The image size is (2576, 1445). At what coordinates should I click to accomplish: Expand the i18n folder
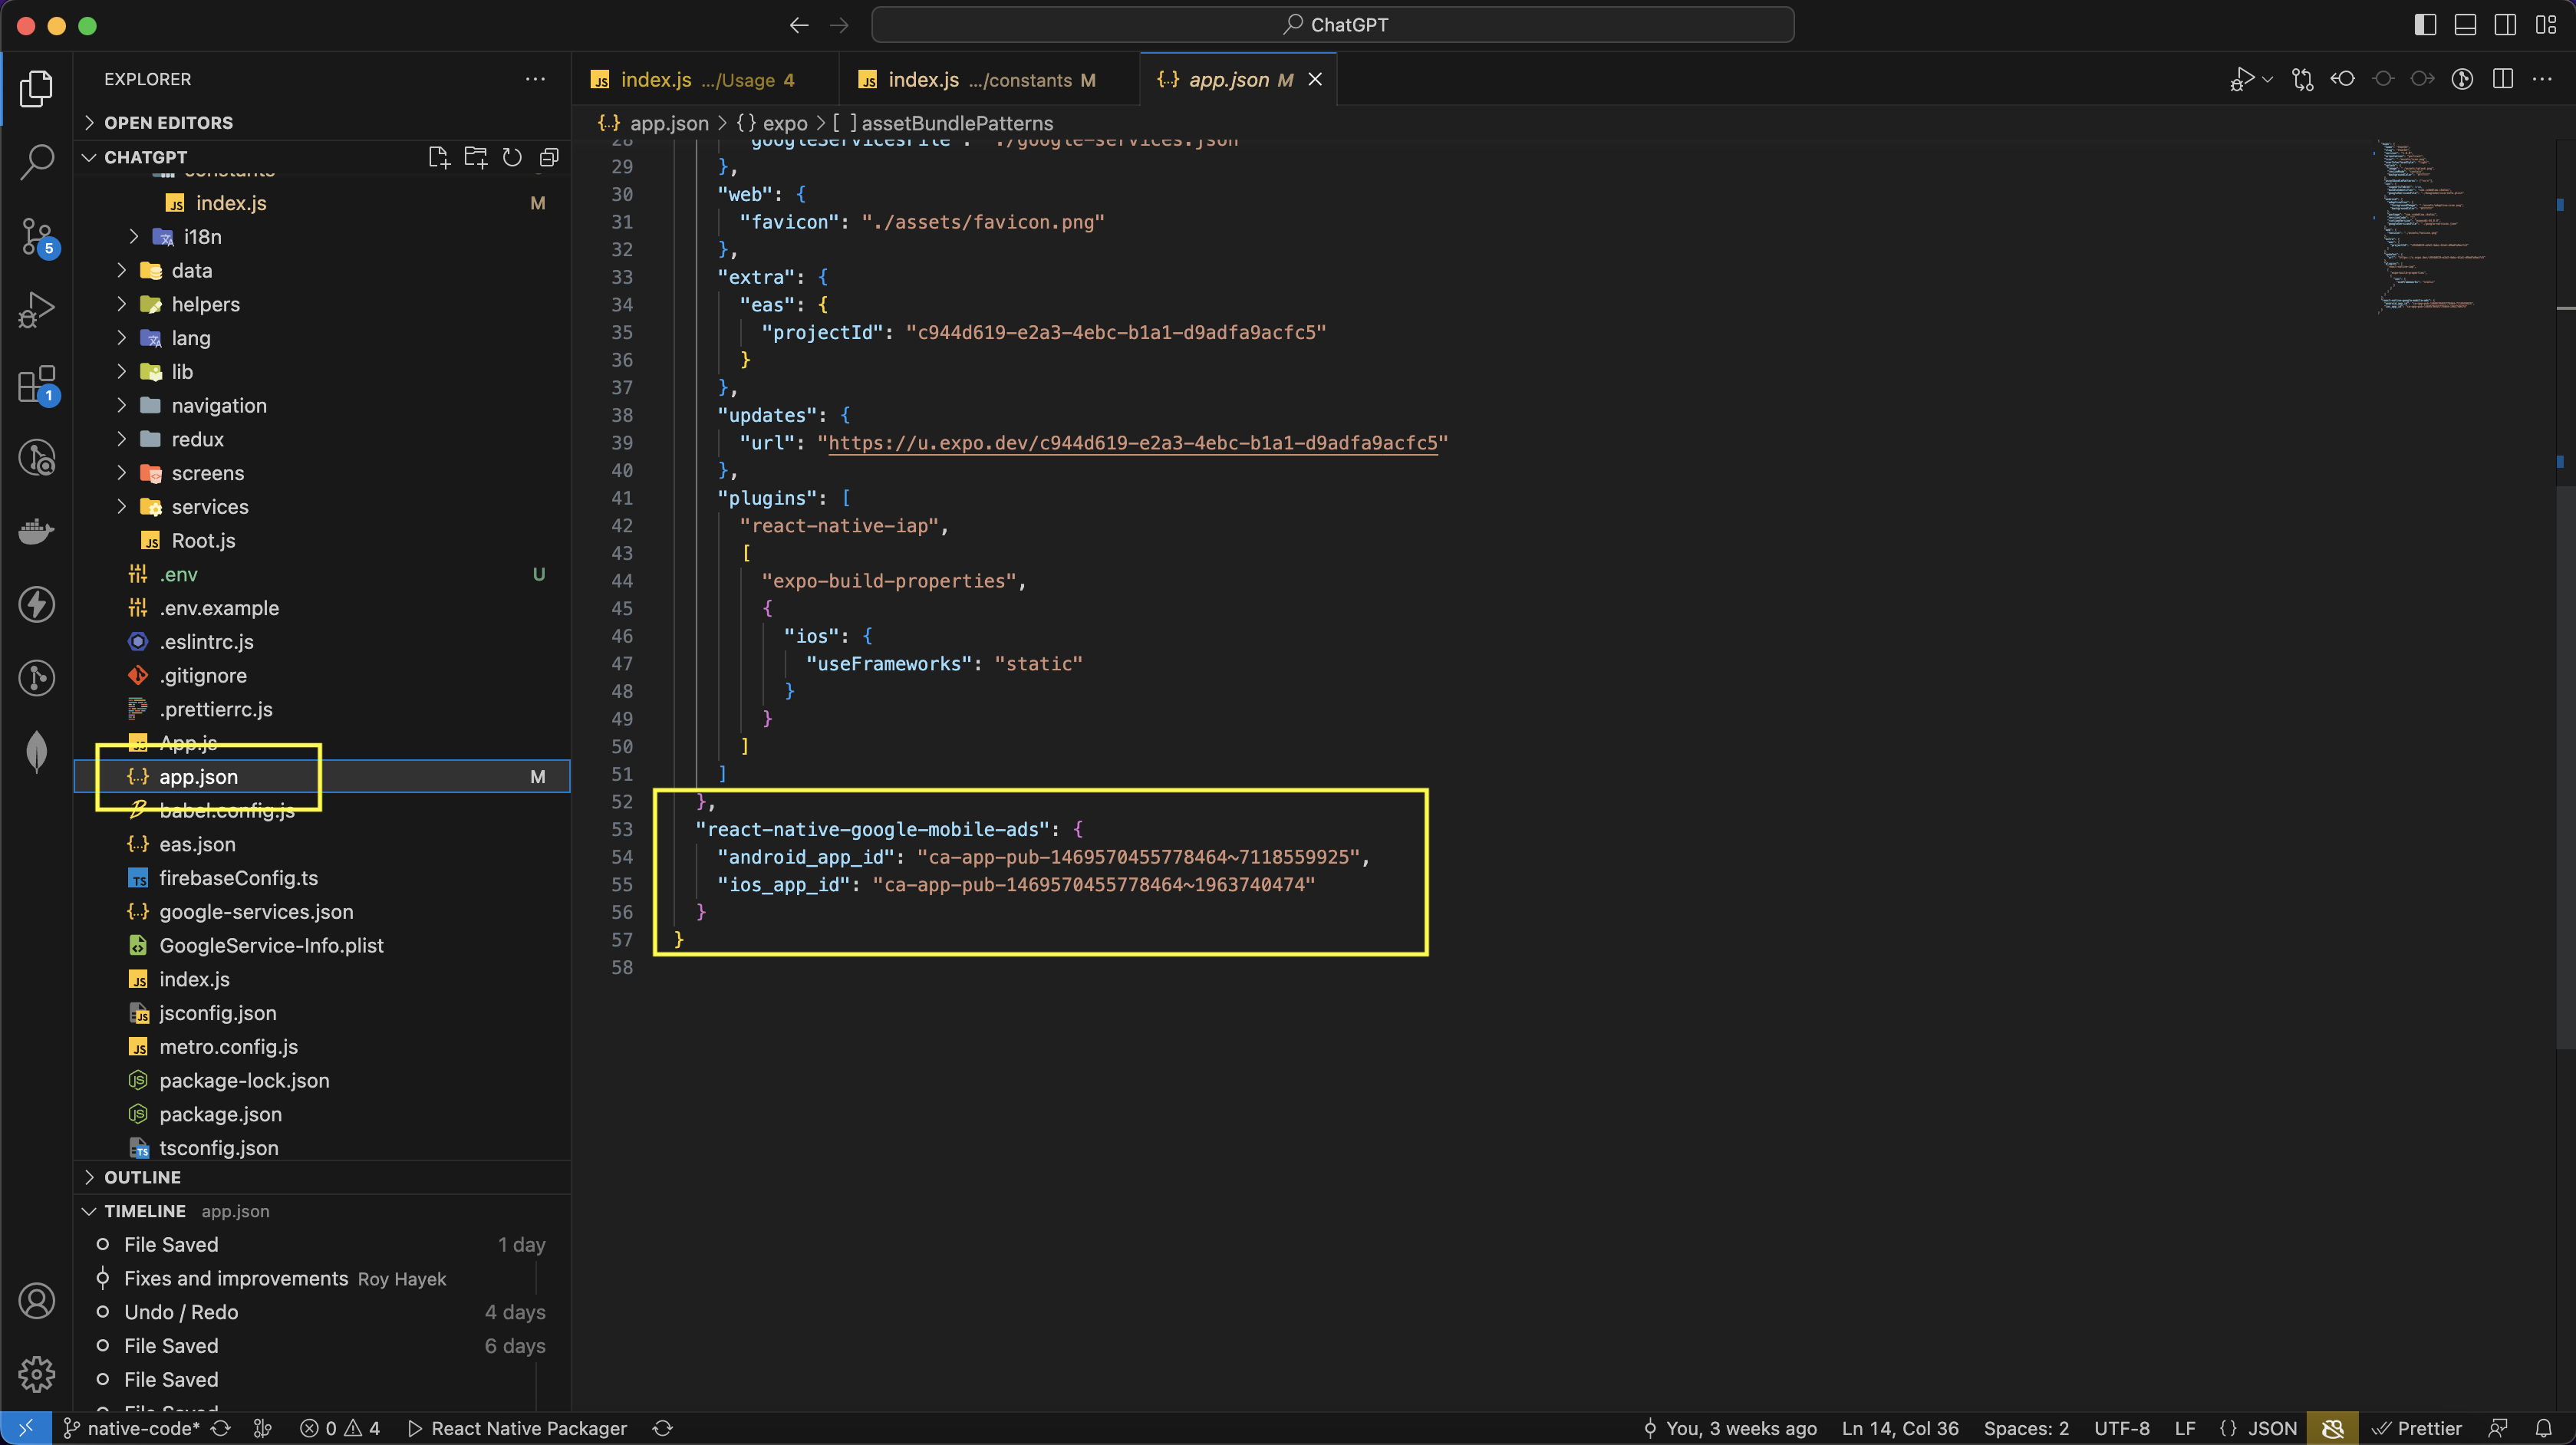coord(322,237)
